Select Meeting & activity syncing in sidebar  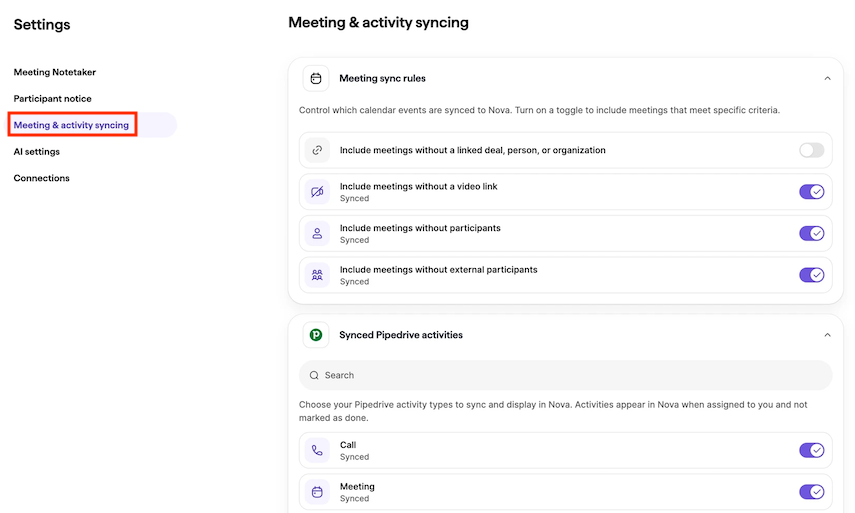[x=71, y=125]
